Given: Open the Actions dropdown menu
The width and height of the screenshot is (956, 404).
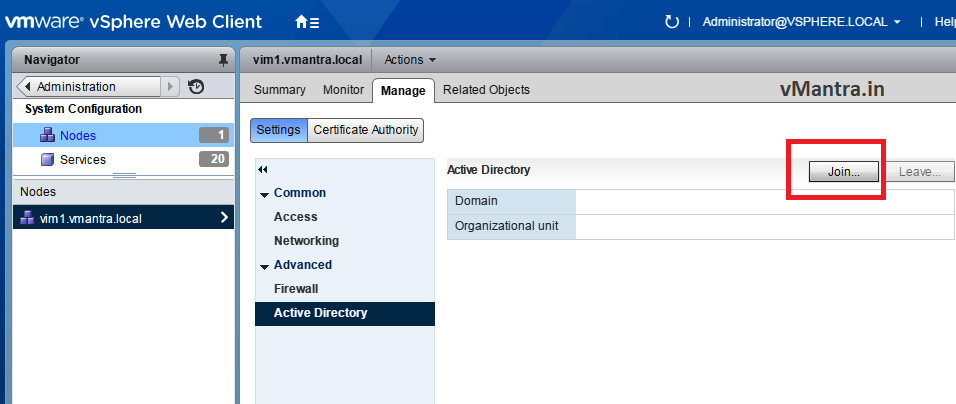Looking at the screenshot, I should [x=410, y=60].
